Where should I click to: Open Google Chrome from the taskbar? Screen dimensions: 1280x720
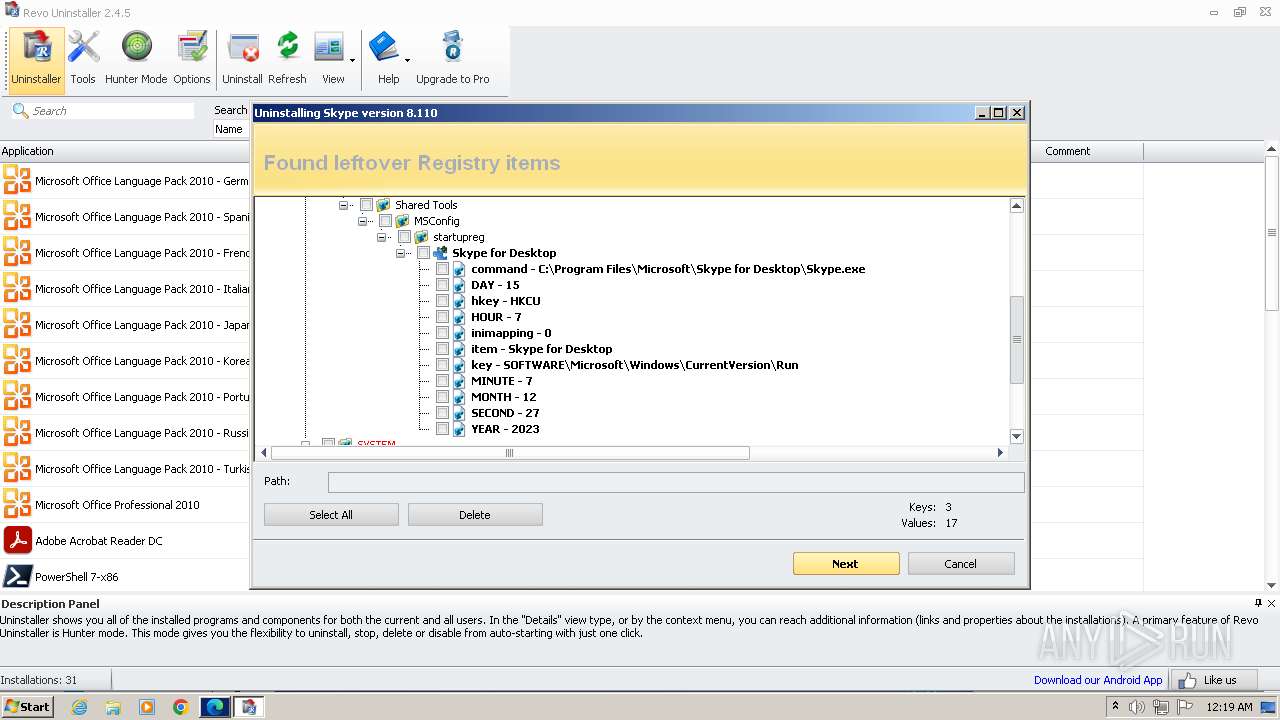[180, 707]
